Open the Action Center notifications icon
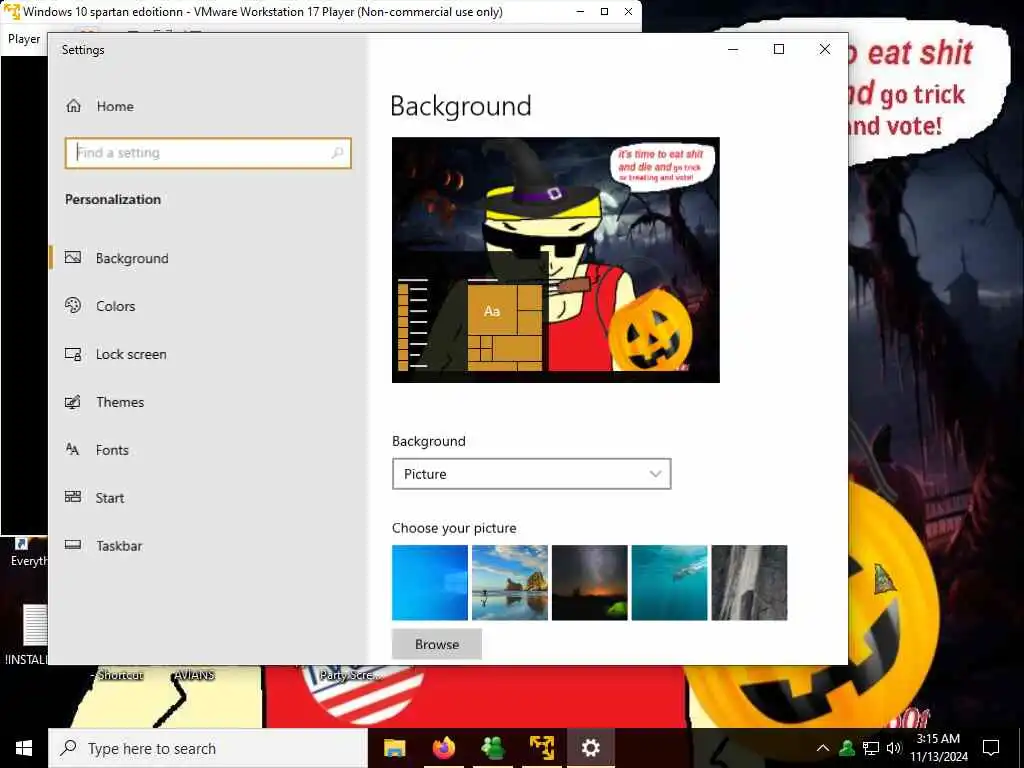 coord(991,748)
